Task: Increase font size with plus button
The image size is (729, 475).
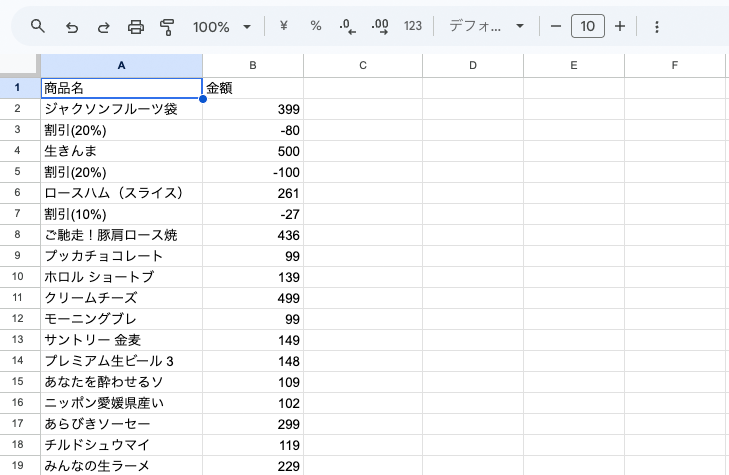Action: click(x=620, y=26)
